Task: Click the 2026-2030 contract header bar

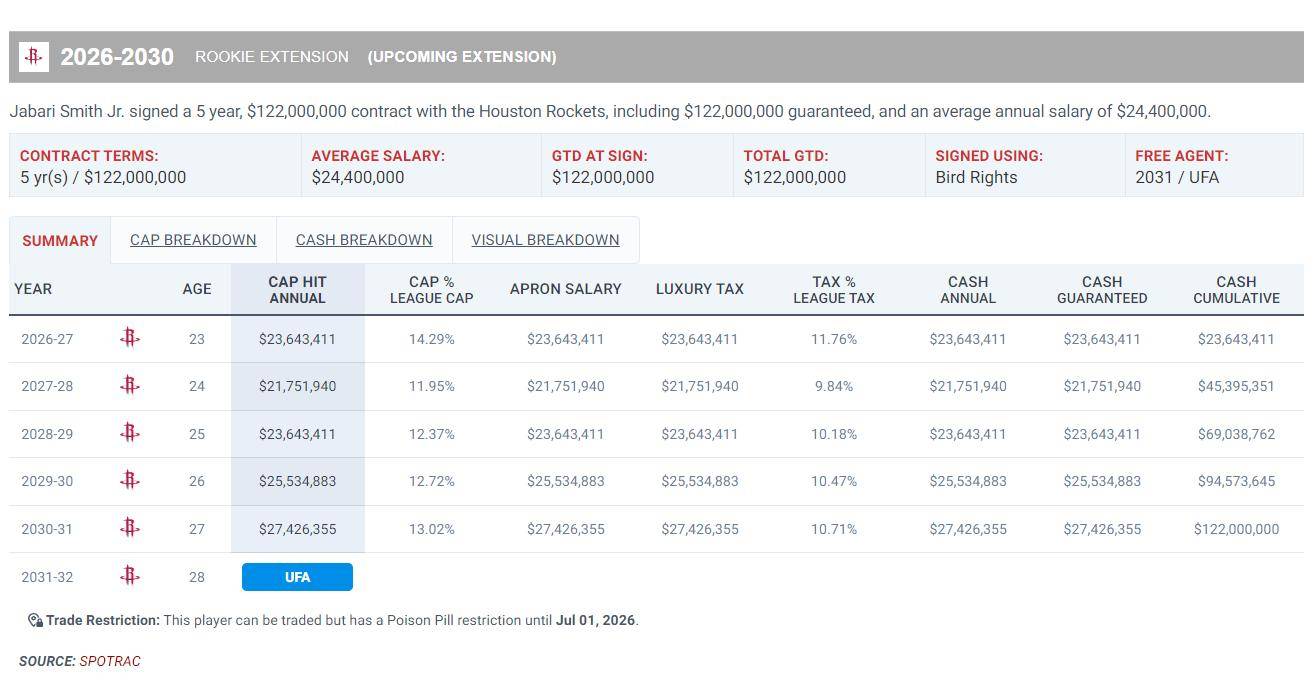Action: (x=700, y=57)
